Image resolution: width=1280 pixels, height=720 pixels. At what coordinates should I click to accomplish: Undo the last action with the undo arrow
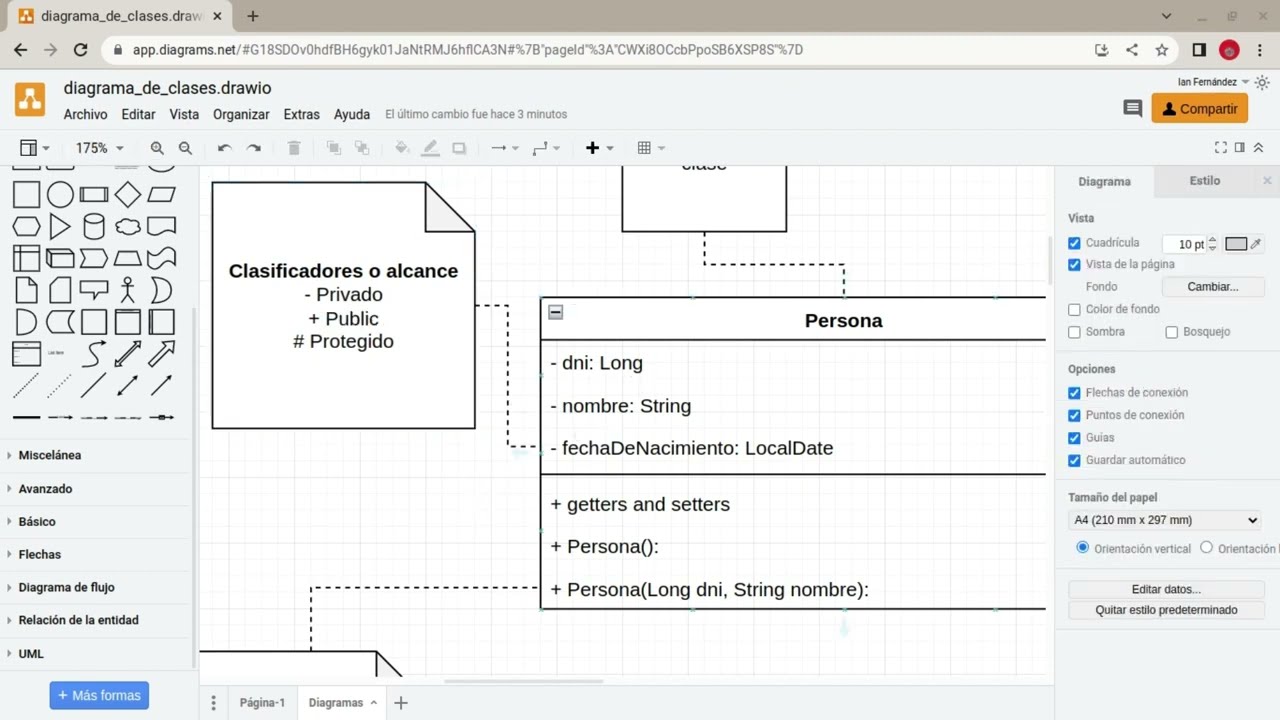pos(225,148)
